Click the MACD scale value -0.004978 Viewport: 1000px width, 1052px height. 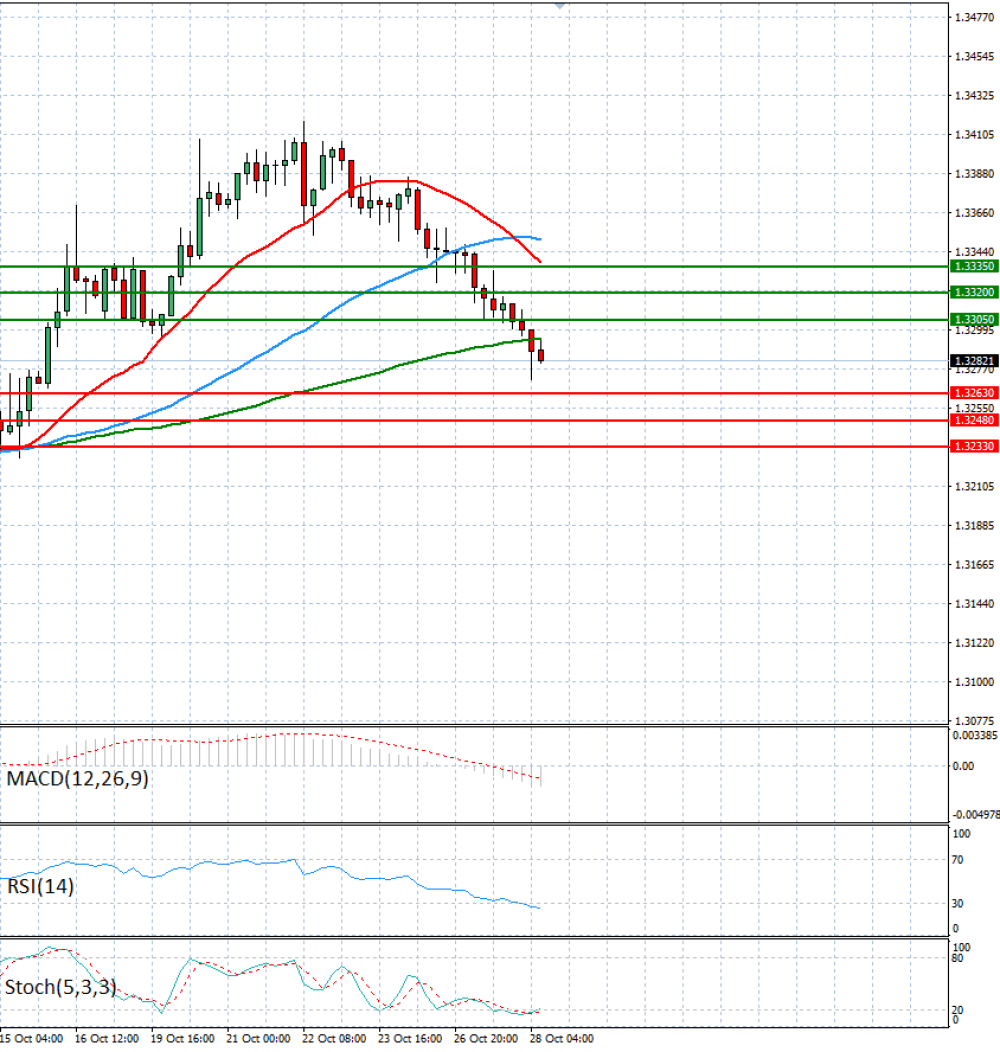tap(976, 814)
